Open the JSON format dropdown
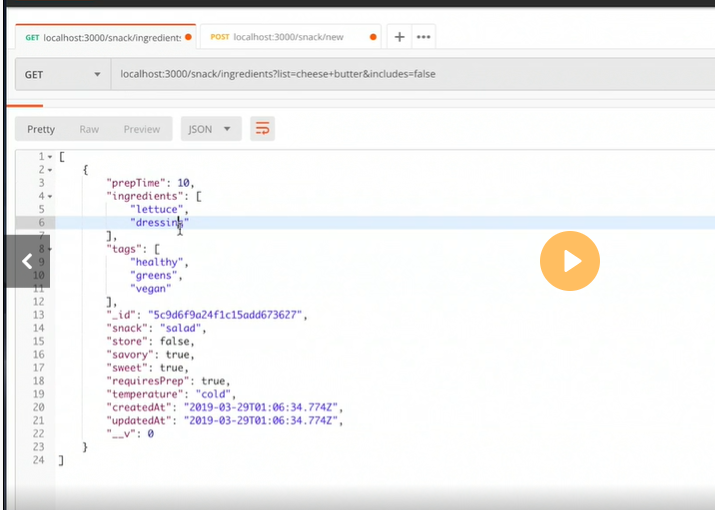Screen dimensions: 715x510 pyautogui.click(x=211, y=129)
